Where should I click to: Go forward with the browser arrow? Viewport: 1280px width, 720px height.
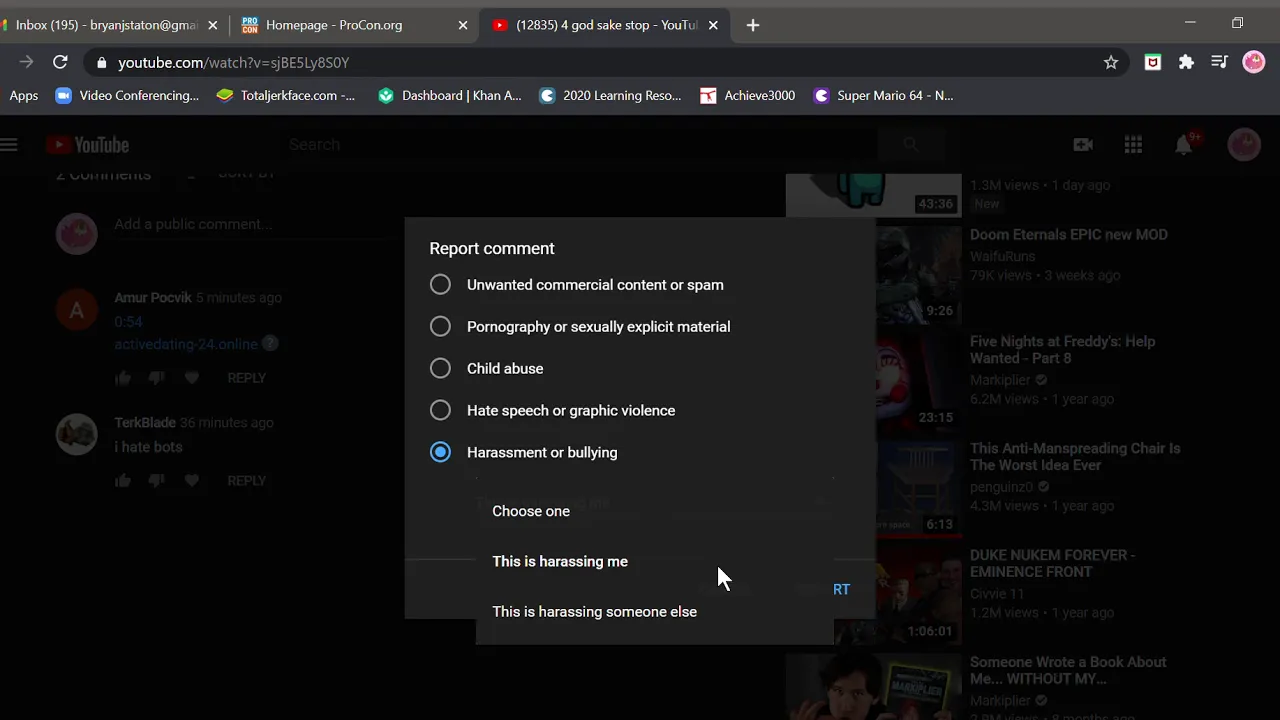pyautogui.click(x=26, y=62)
